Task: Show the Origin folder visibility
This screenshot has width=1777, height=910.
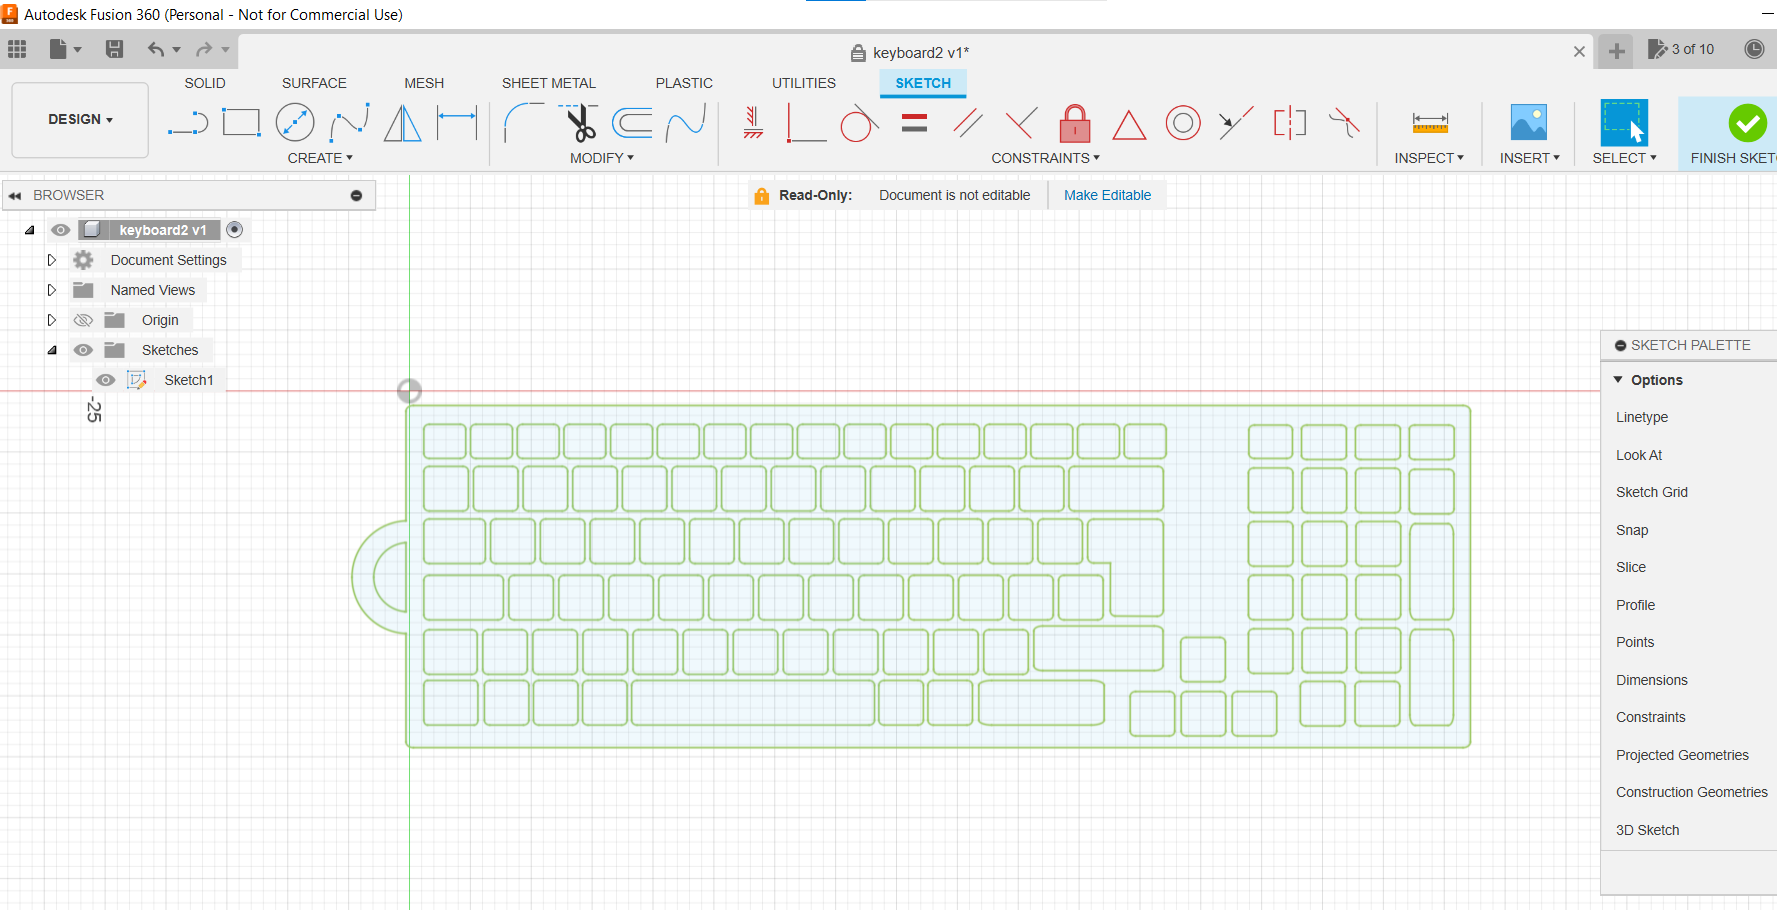Action: pos(83,319)
